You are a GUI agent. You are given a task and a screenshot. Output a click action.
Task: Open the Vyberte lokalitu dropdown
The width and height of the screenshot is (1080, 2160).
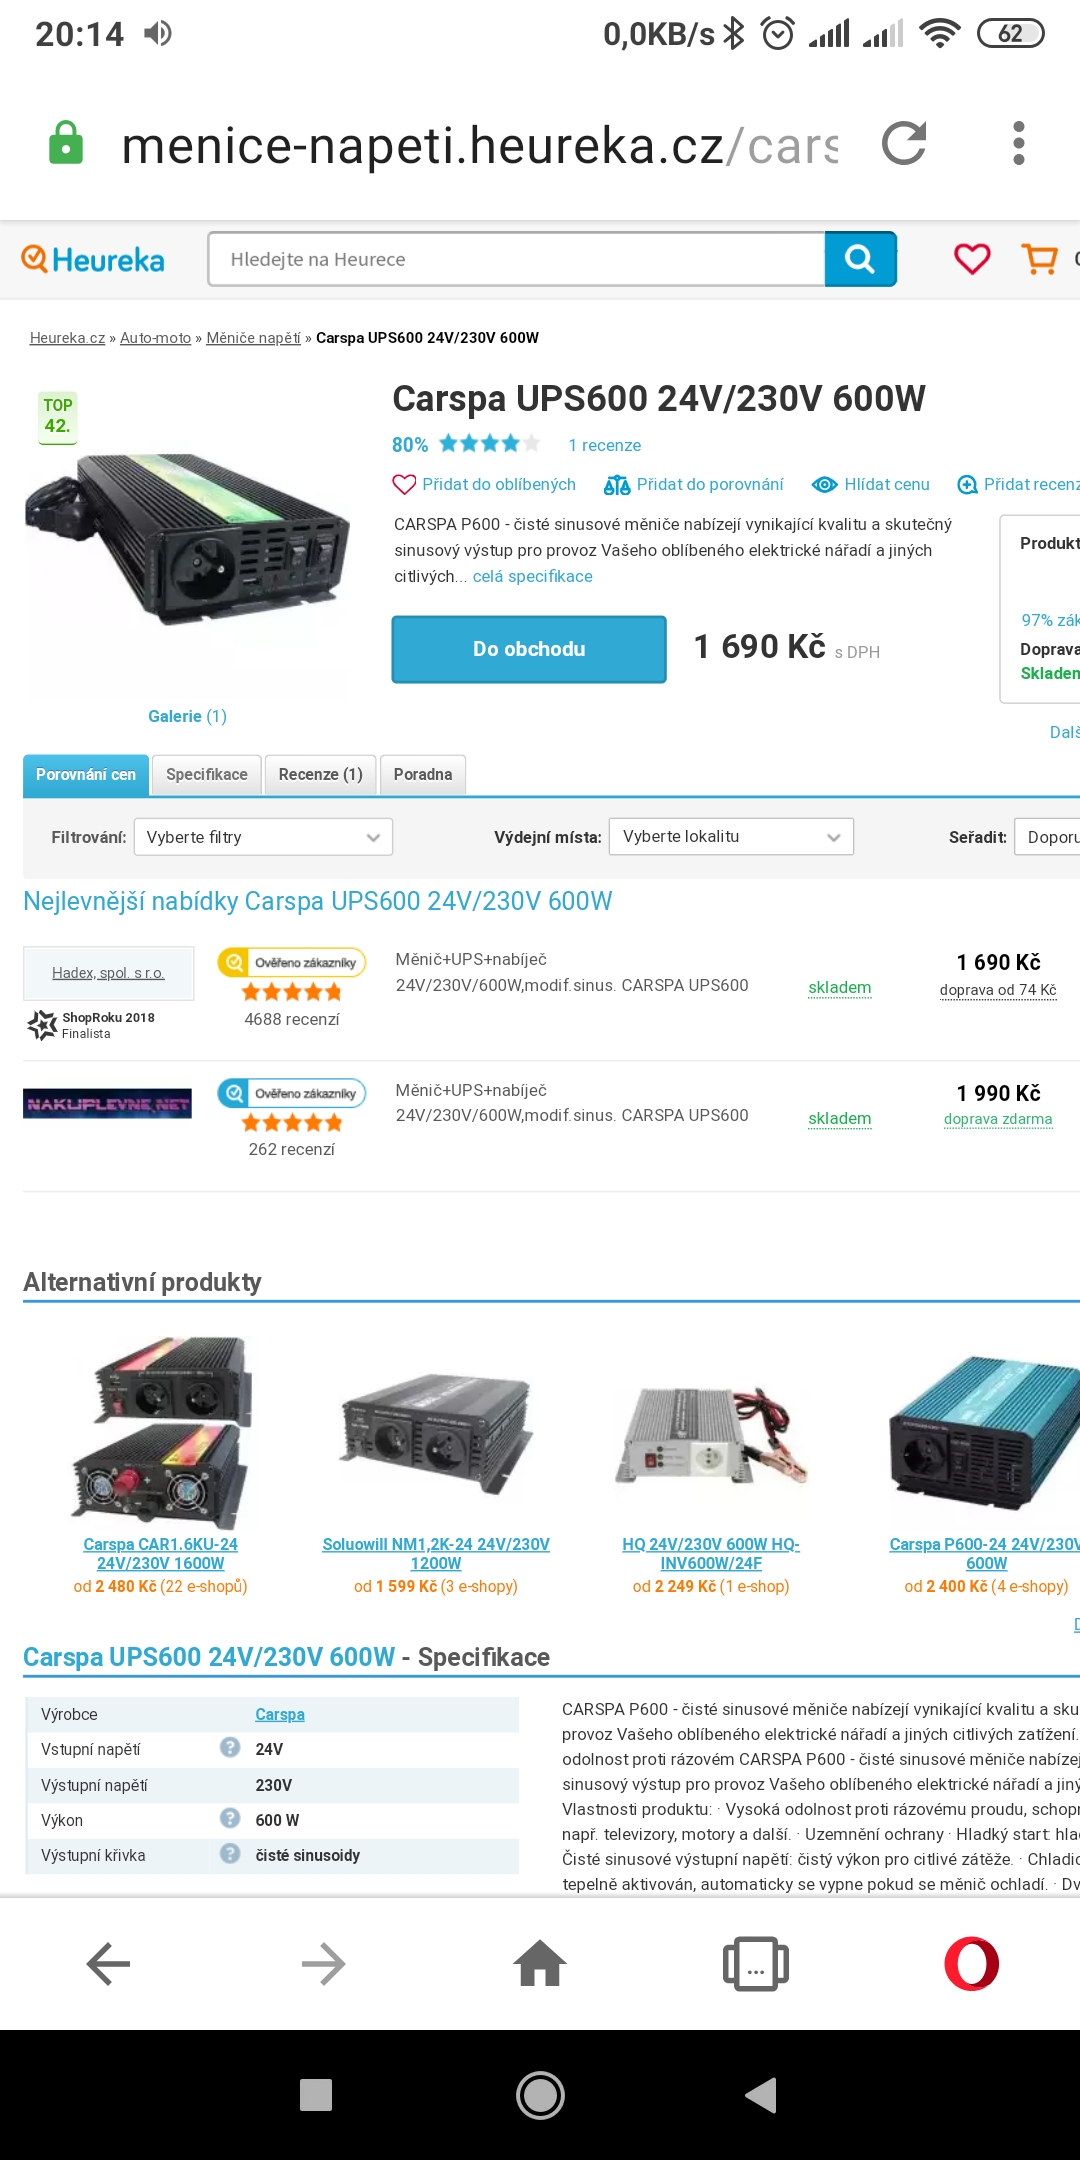coord(731,836)
